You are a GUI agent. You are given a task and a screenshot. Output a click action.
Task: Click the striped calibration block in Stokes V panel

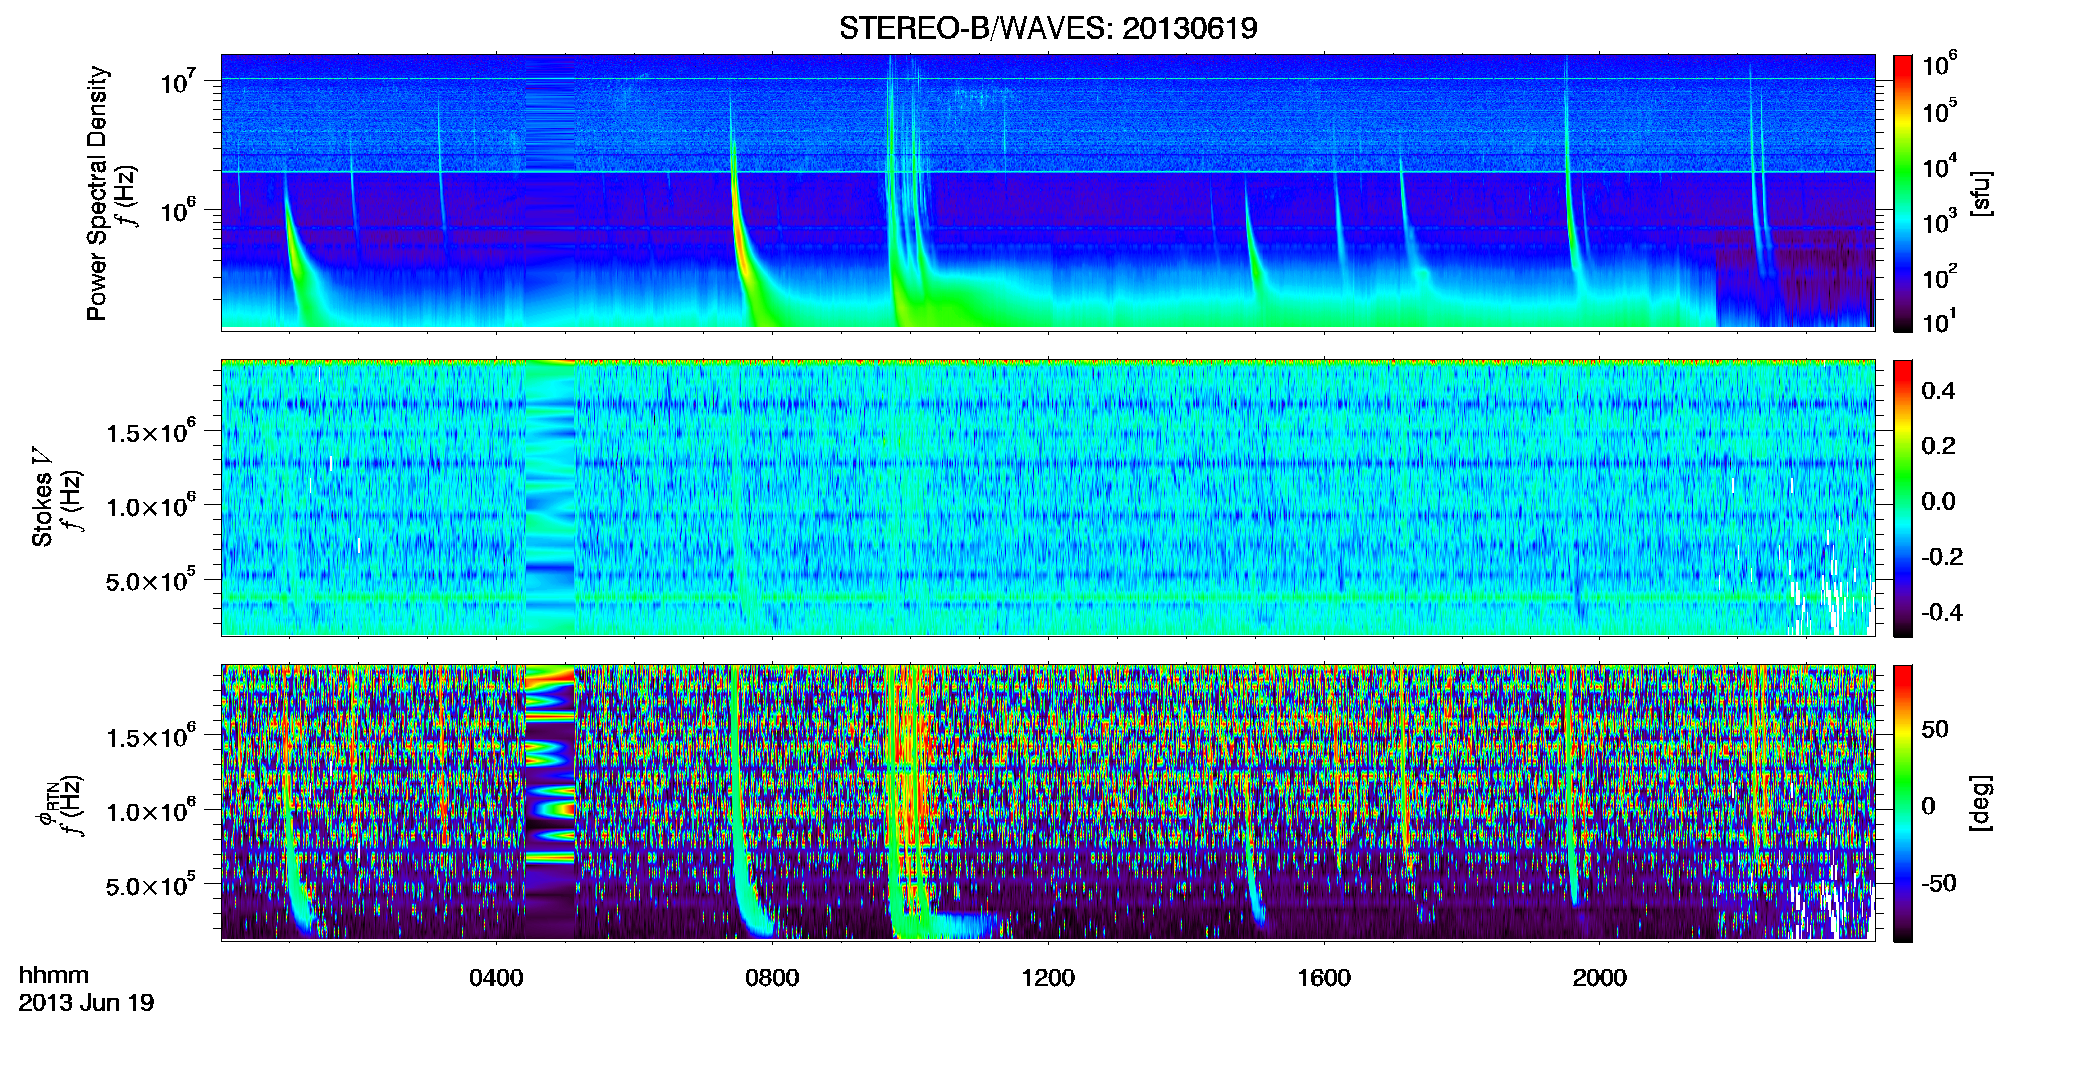[550, 498]
